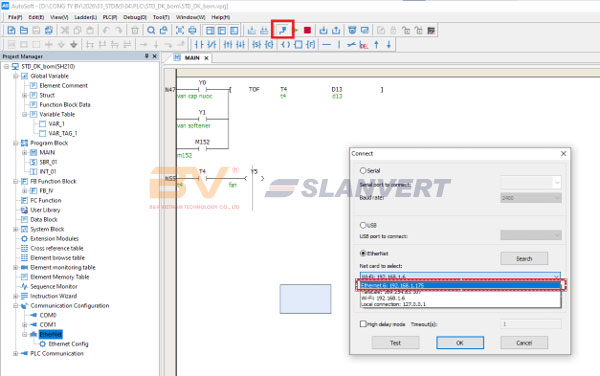Click the Upload from PLC icon

click(336, 30)
